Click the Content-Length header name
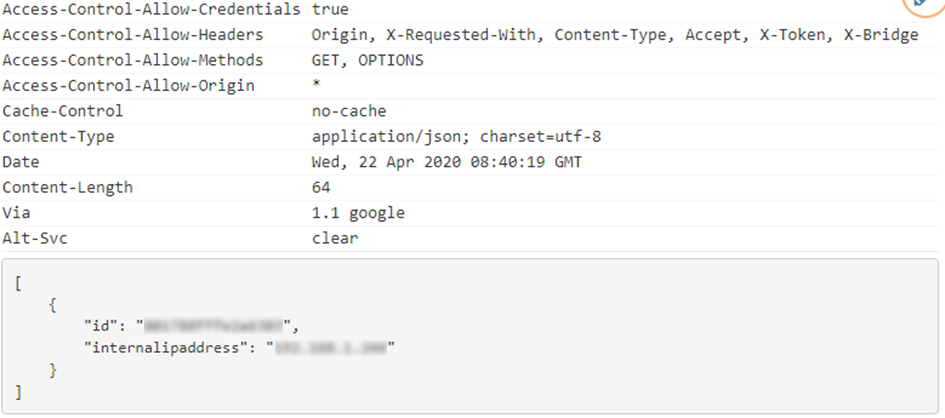The width and height of the screenshot is (945, 418). click(x=68, y=187)
